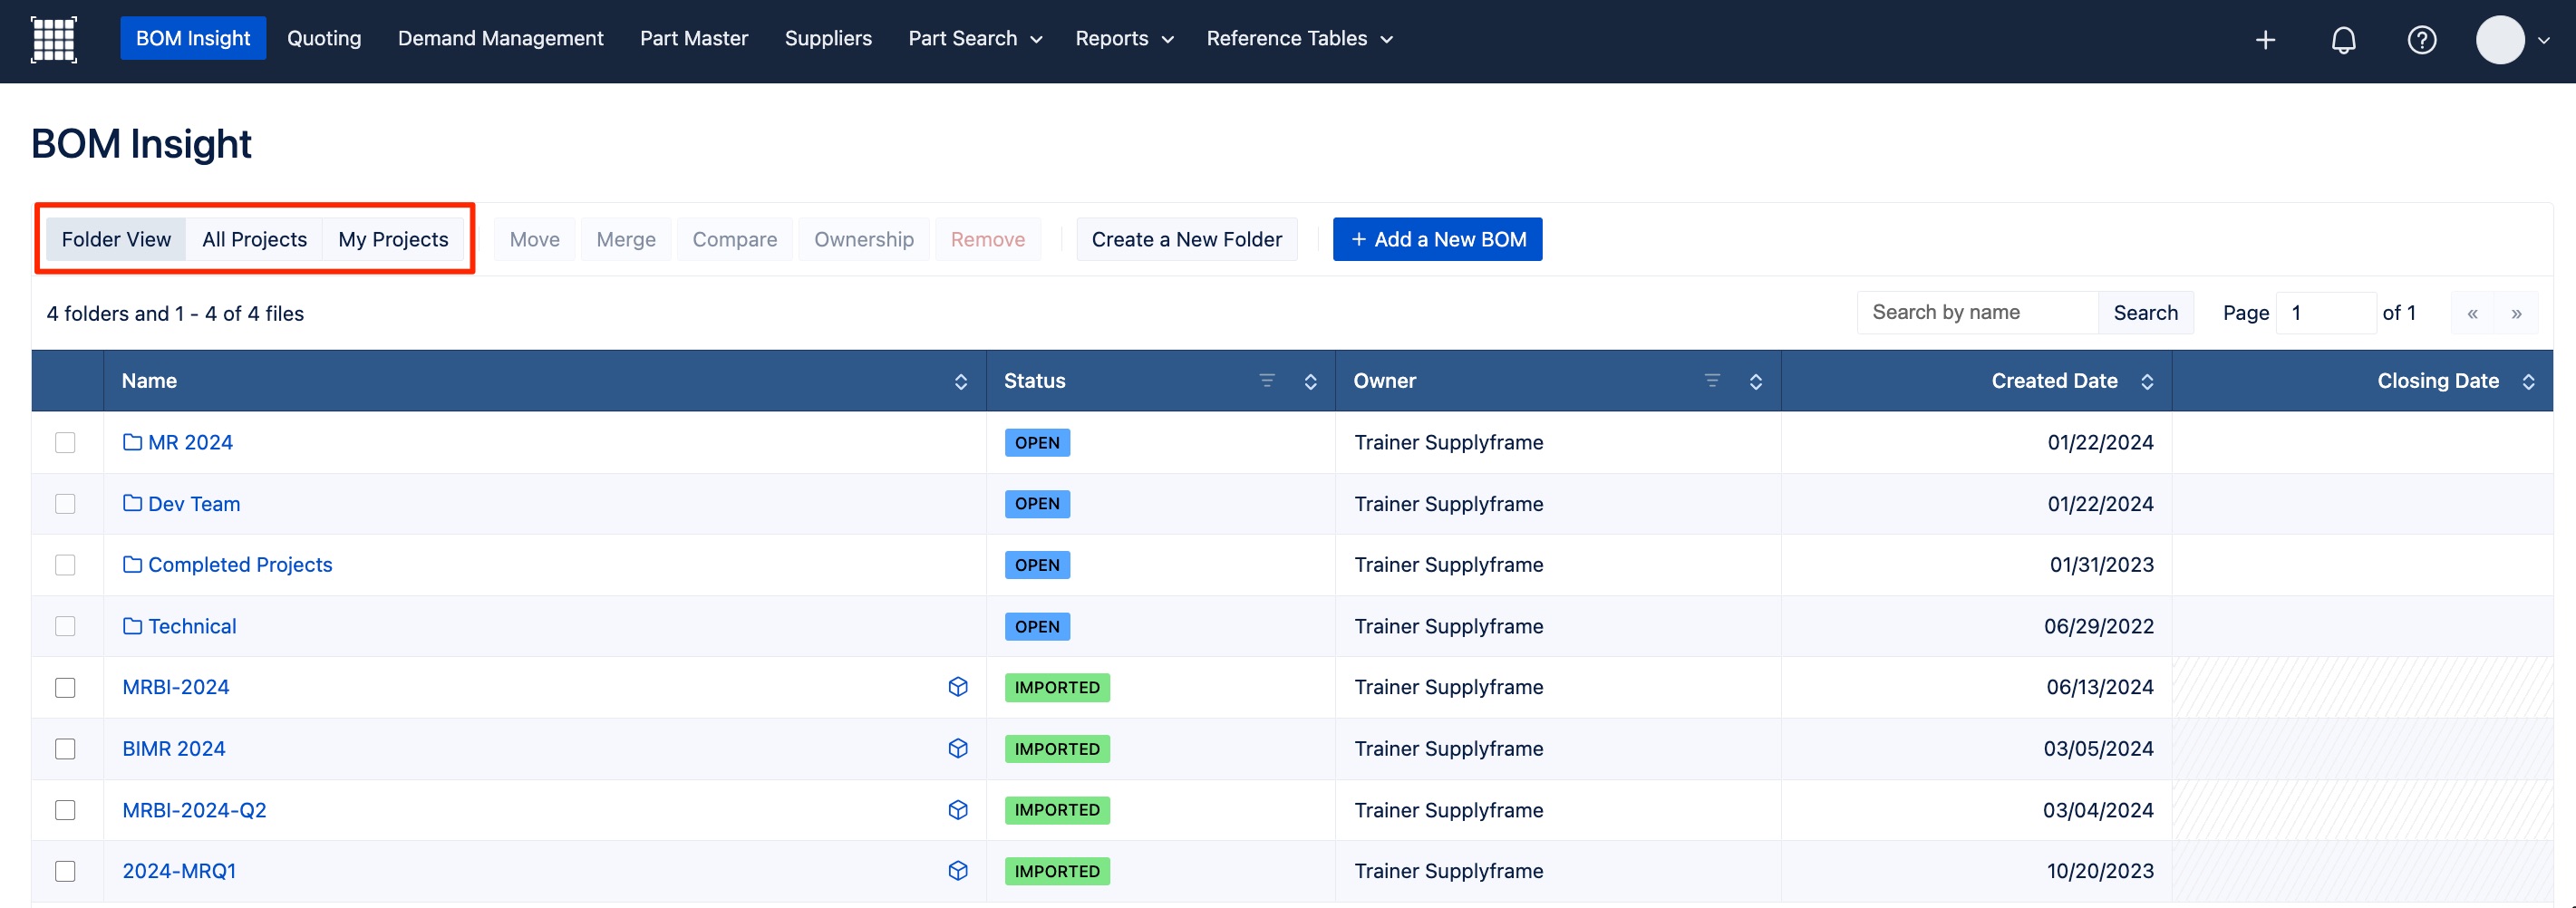Click the Remove button

988,239
